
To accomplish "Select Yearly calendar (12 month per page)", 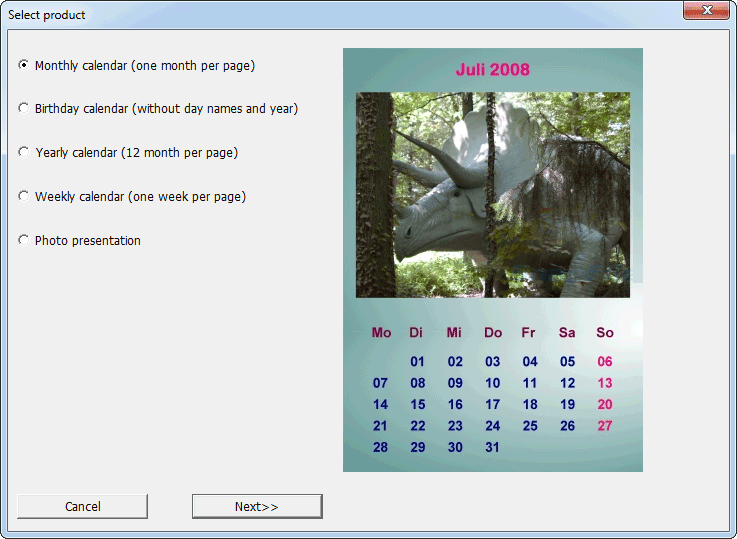I will click(x=24, y=152).
